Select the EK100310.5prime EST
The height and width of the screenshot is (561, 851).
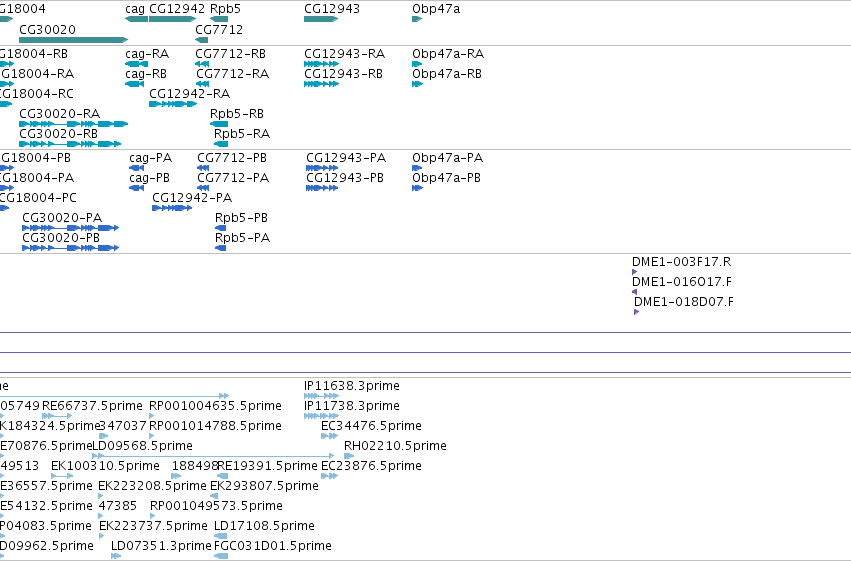pos(62,476)
